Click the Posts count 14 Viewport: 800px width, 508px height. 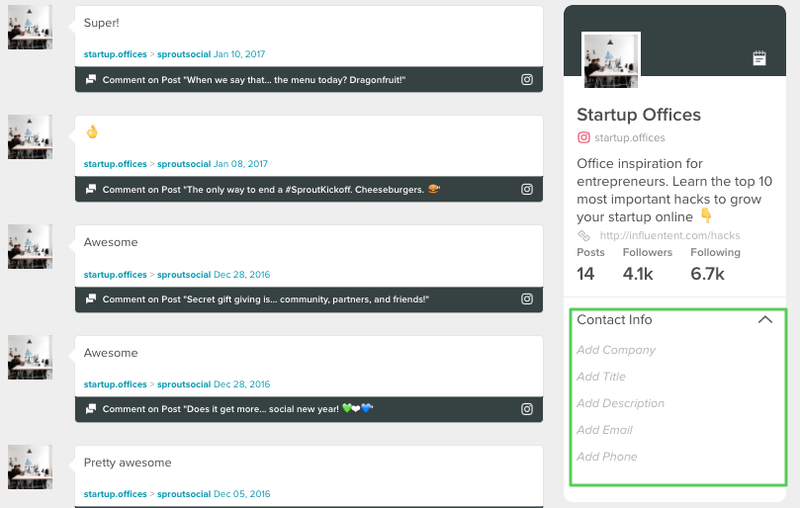(x=585, y=274)
